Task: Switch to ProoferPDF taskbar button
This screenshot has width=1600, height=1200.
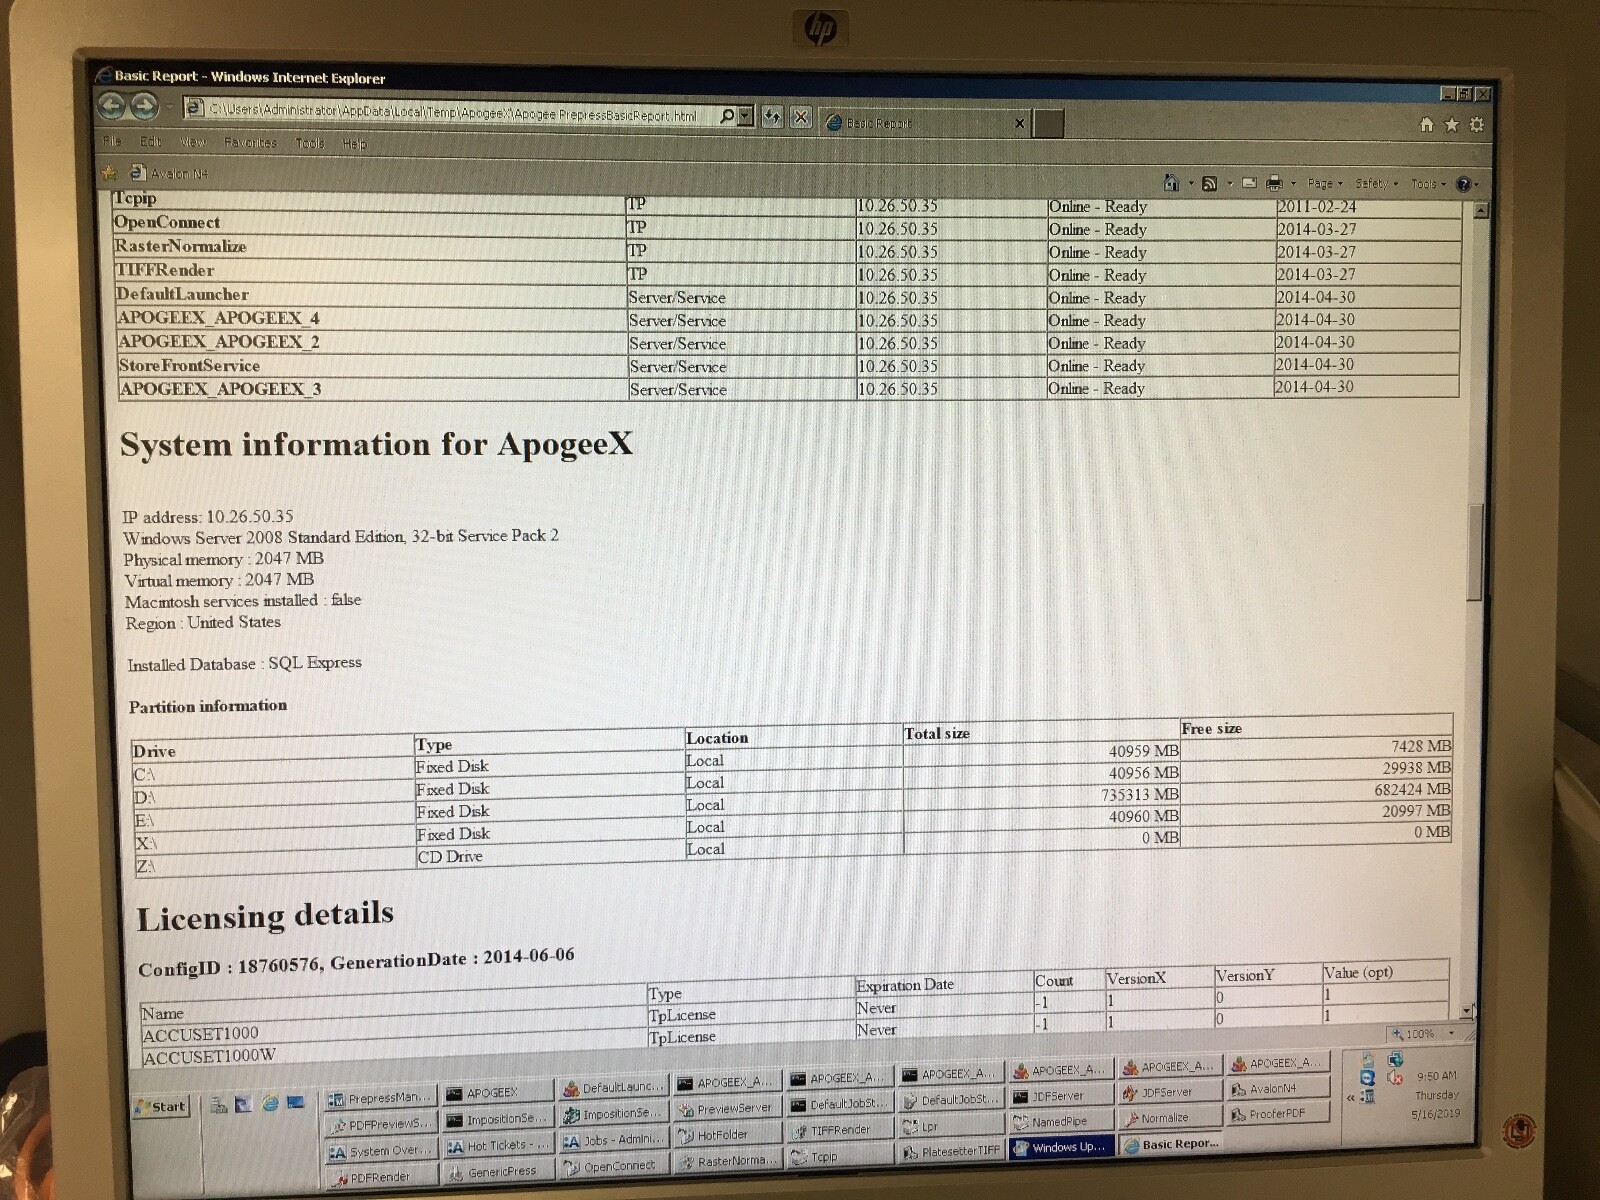Action: pos(1279,1113)
